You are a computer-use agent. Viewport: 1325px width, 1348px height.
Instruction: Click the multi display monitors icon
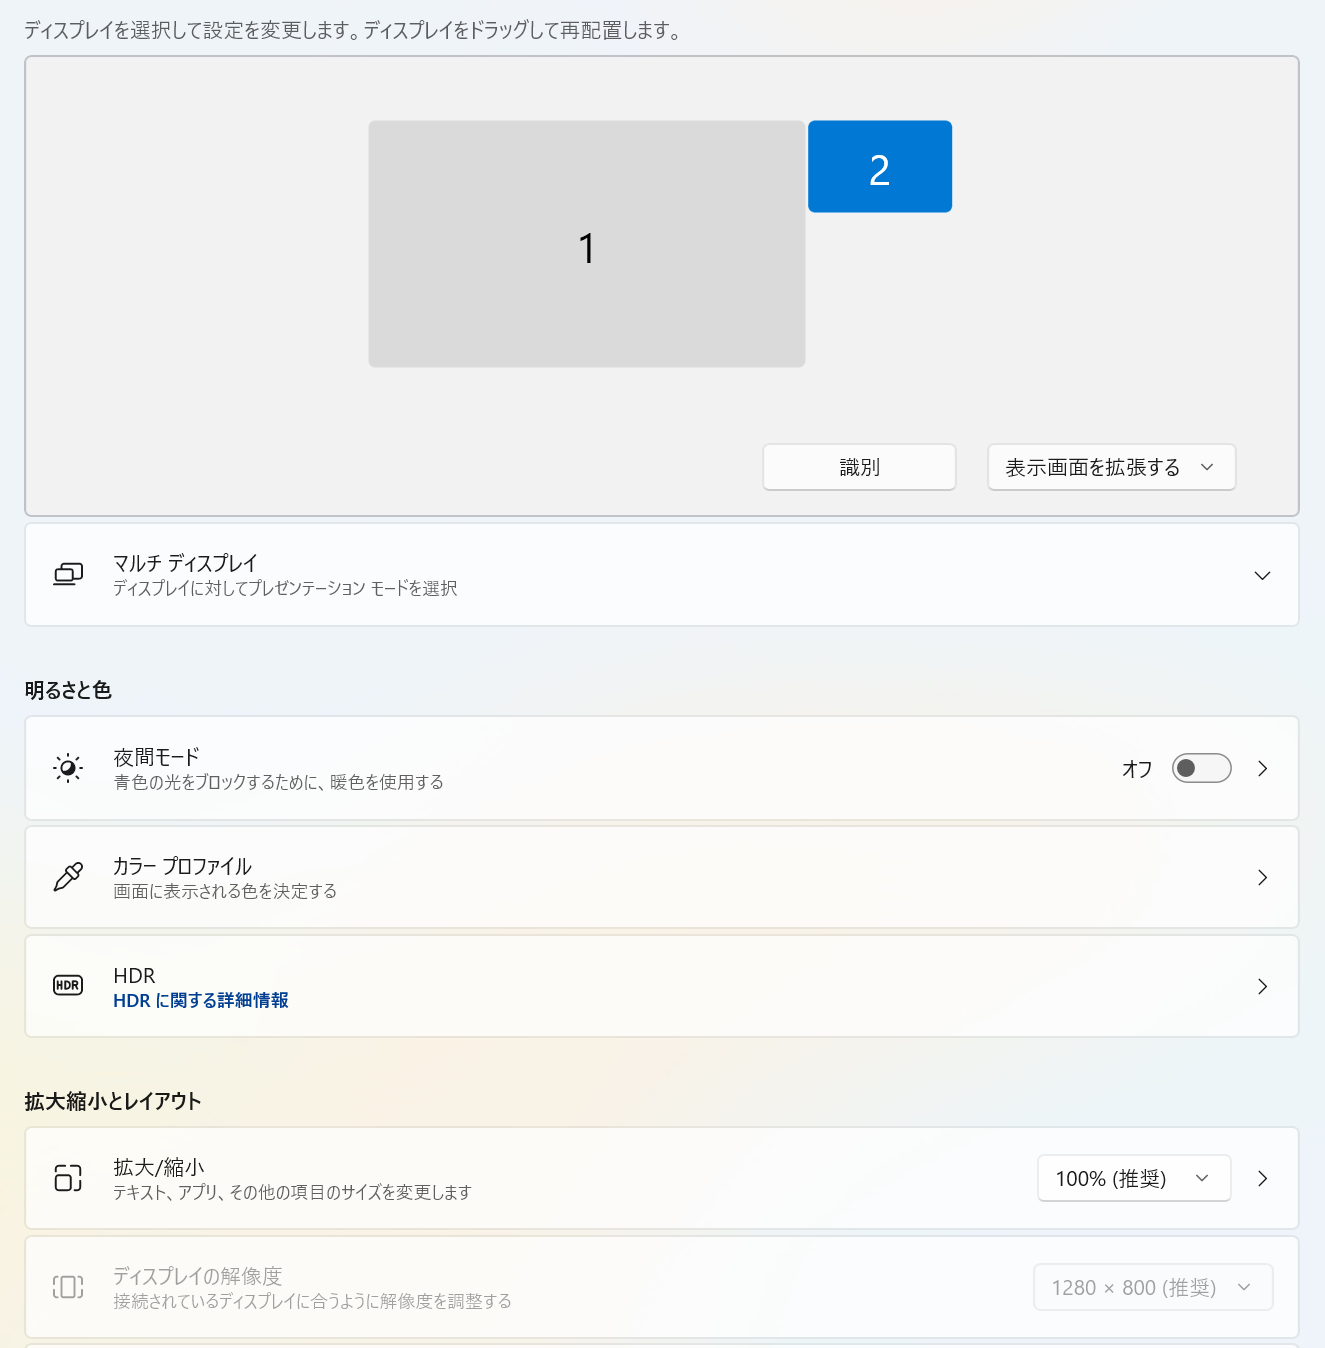(x=67, y=574)
